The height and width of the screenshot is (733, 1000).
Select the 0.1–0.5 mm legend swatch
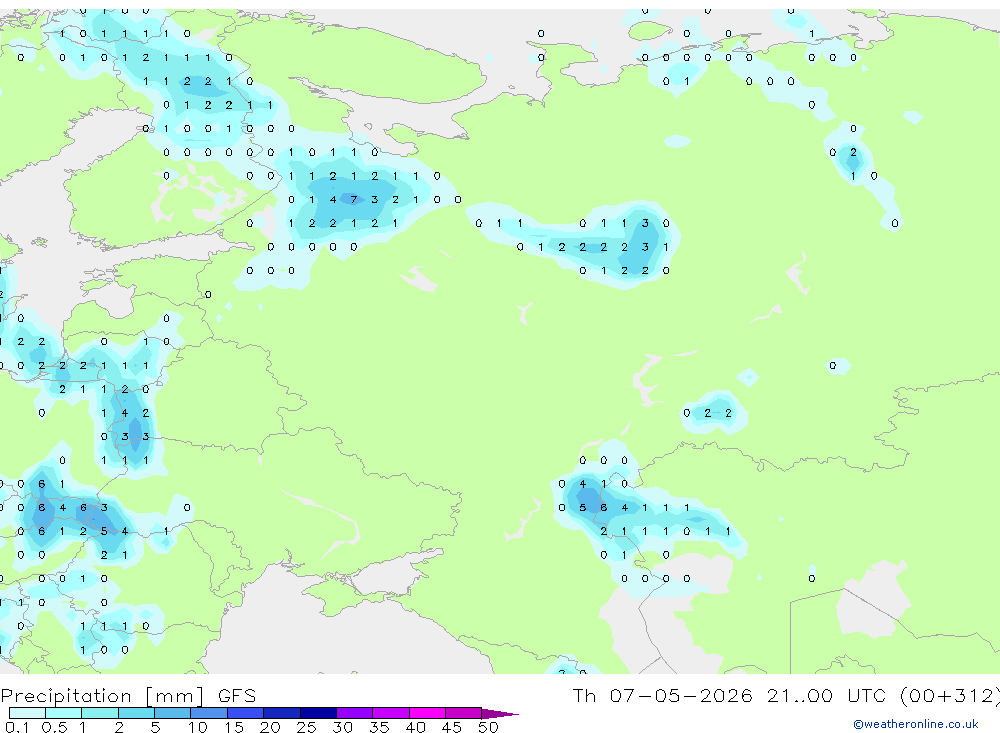click(27, 713)
